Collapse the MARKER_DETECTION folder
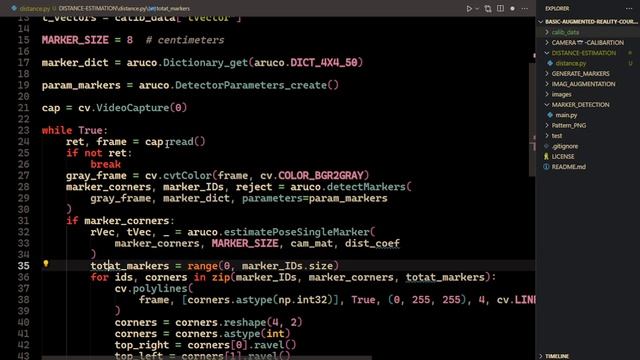Screen dimensions: 640x360 [580, 105]
